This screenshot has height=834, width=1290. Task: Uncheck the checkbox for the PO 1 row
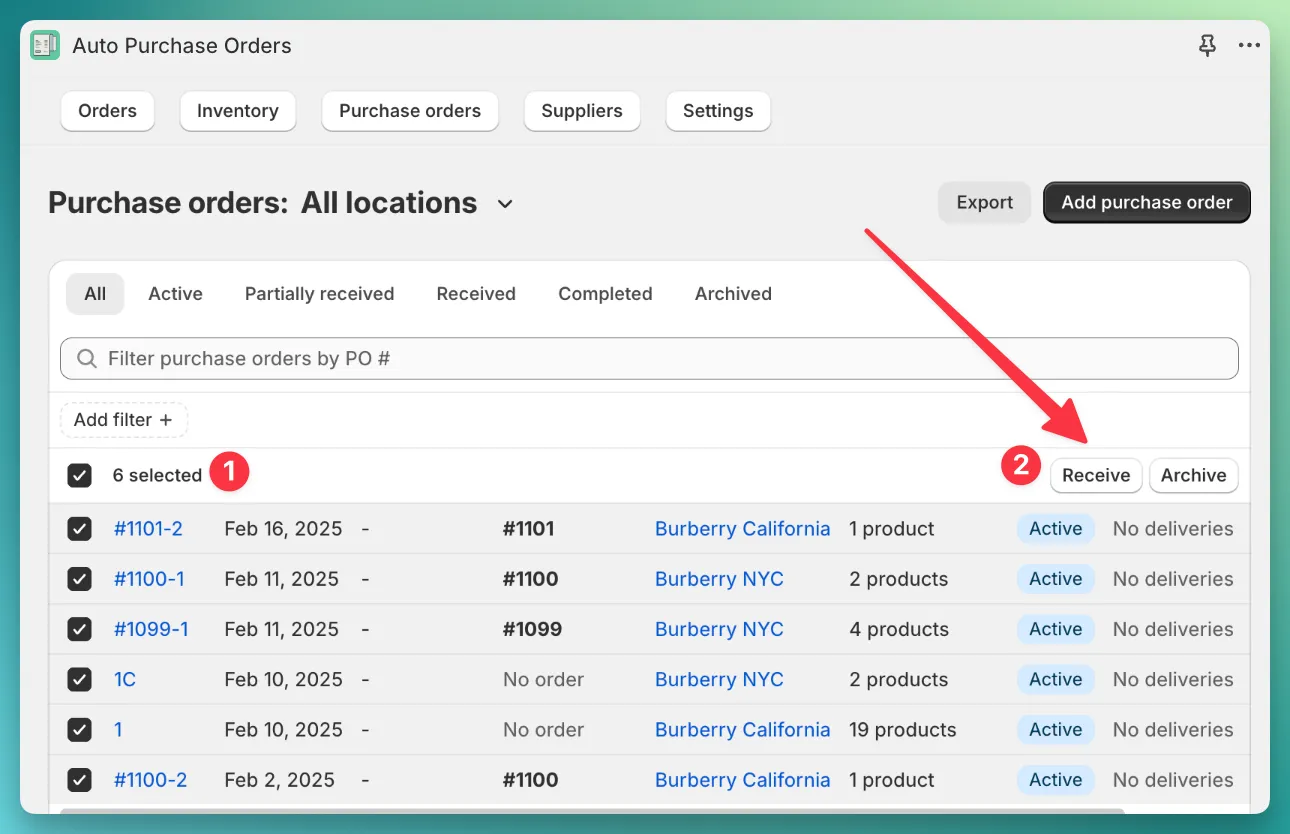pos(79,729)
